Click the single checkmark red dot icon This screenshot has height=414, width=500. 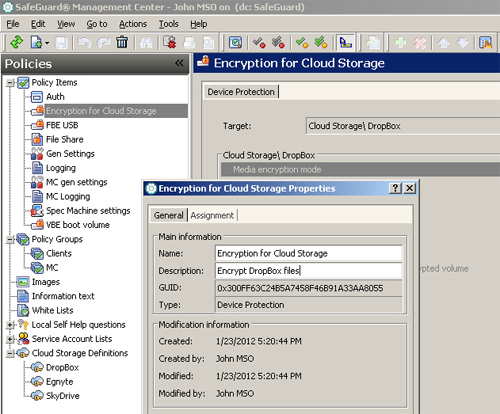coord(259,43)
